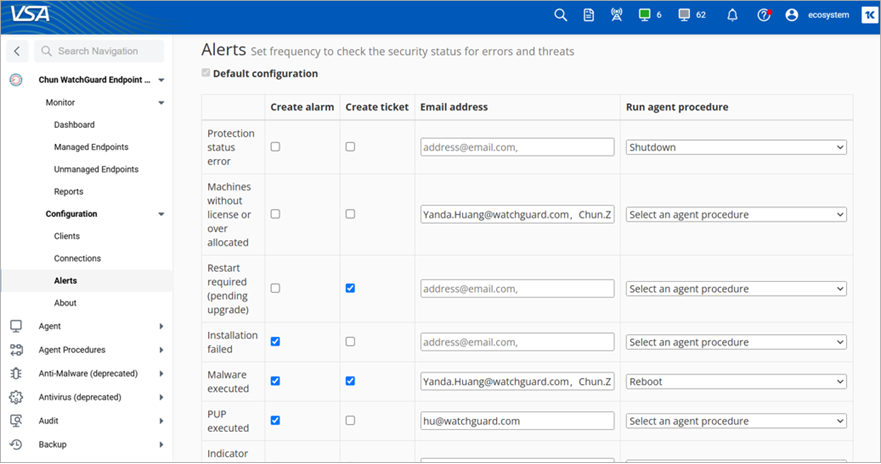Viewport: 881px width, 464px height.
Task: Open the About page
Action: pyautogui.click(x=65, y=303)
